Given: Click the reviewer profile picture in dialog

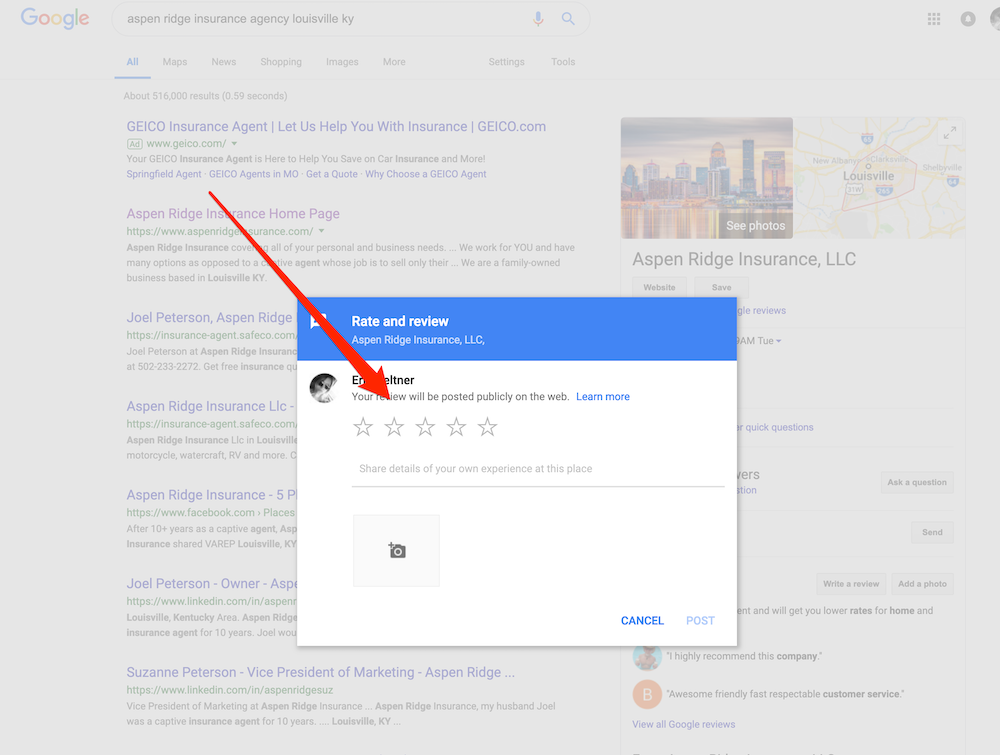Looking at the screenshot, I should coord(324,388).
